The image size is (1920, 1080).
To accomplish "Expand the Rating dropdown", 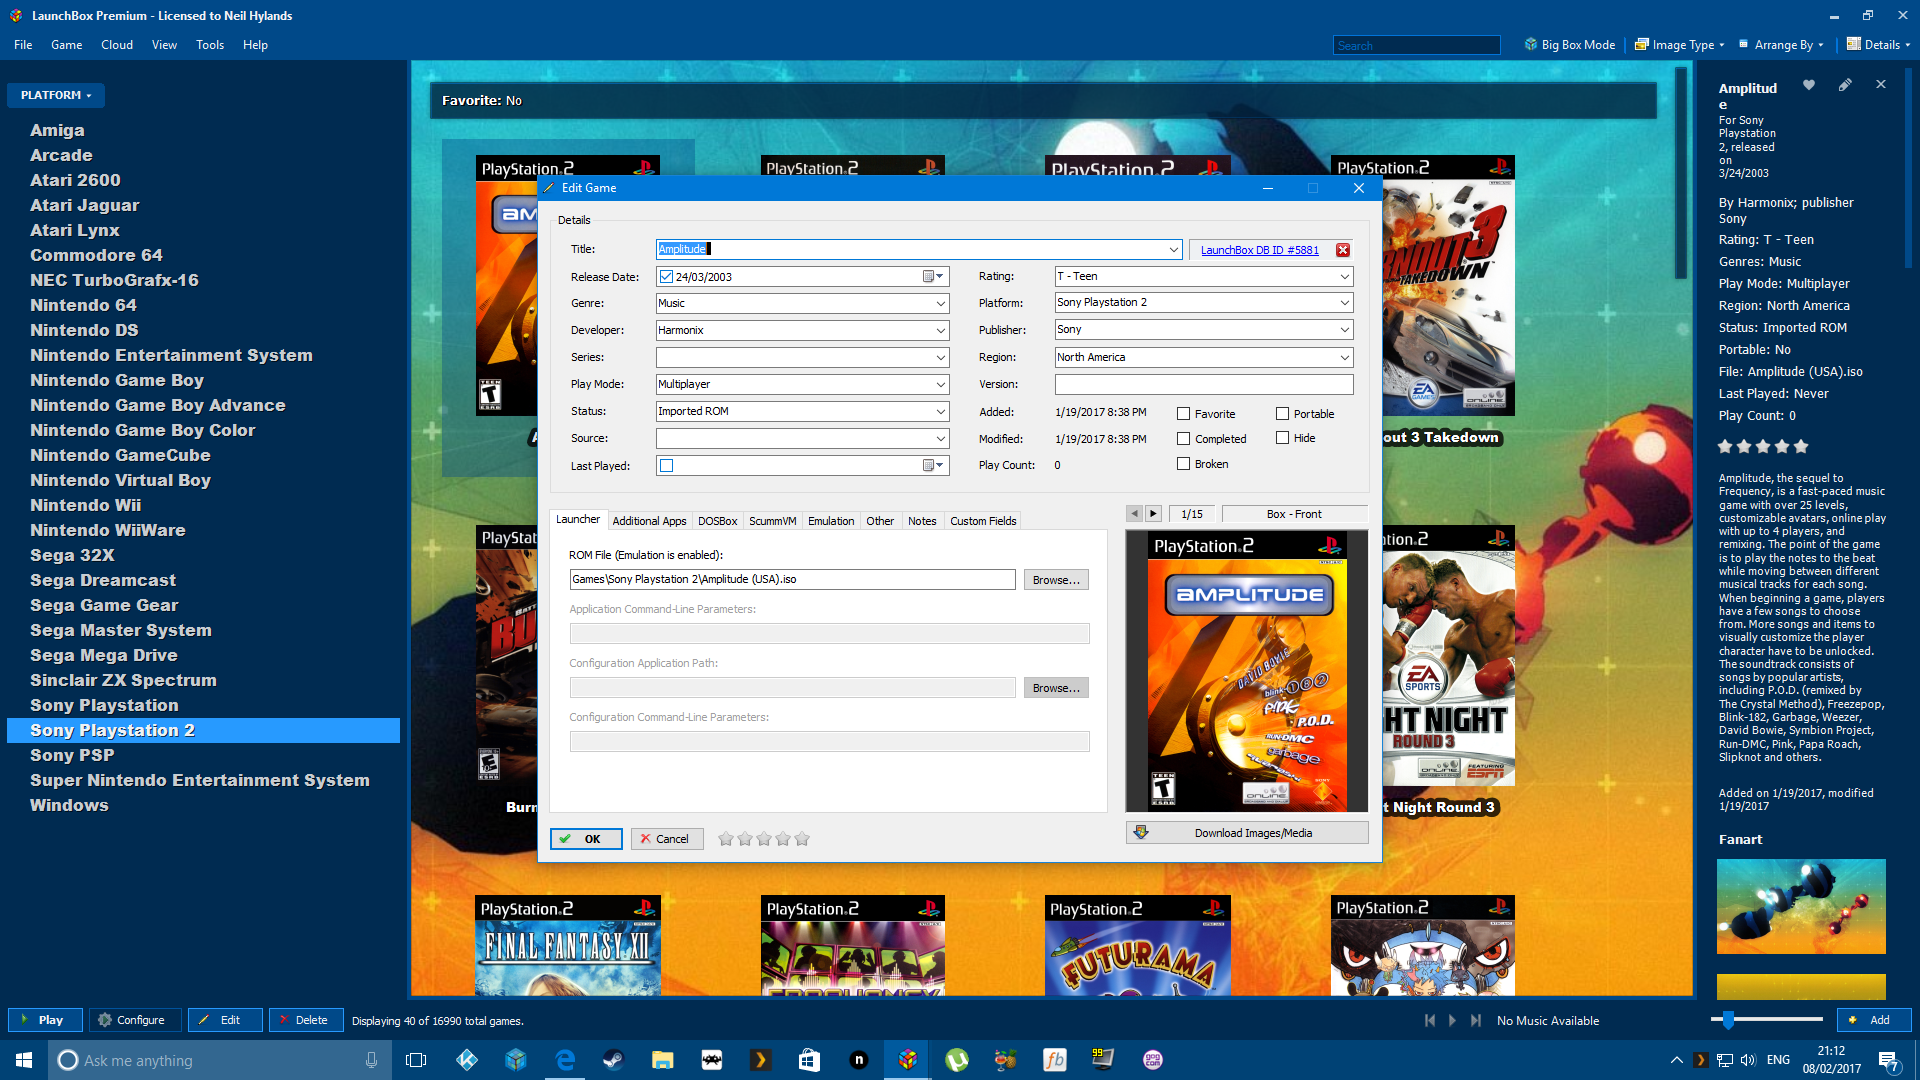I will pyautogui.click(x=1344, y=277).
